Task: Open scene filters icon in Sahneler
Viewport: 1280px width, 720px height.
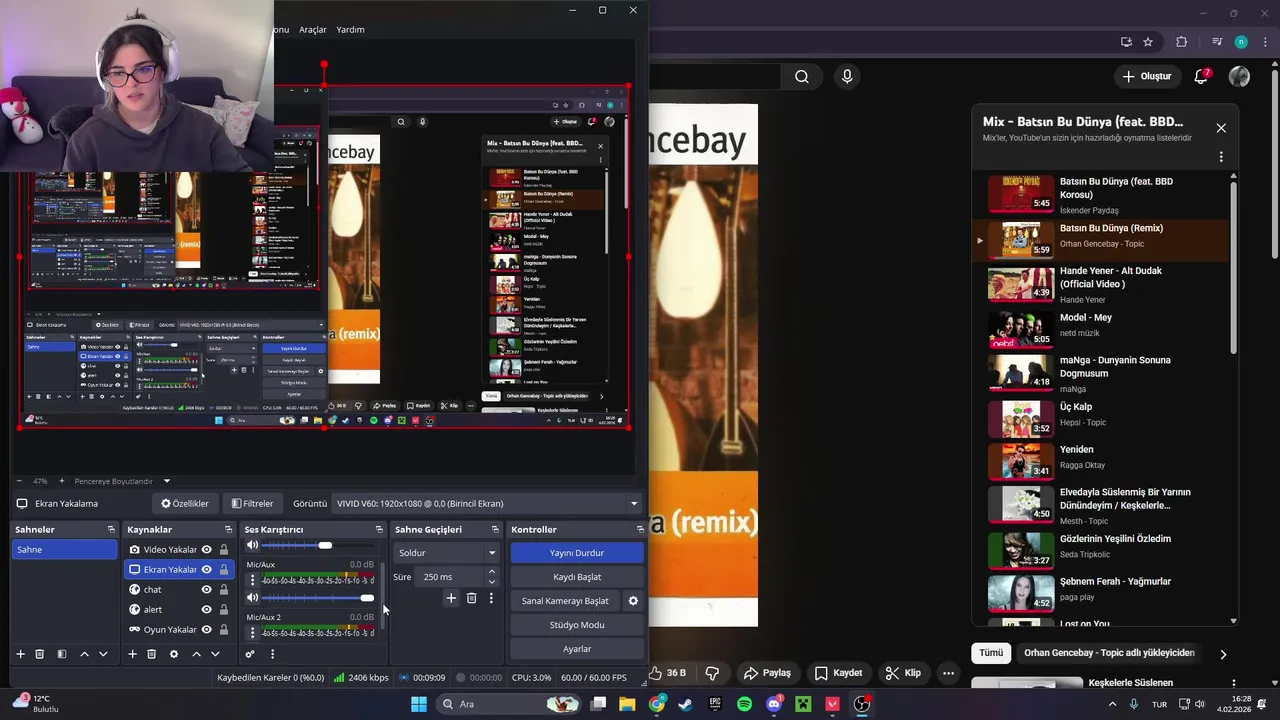Action: pyautogui.click(x=61, y=654)
